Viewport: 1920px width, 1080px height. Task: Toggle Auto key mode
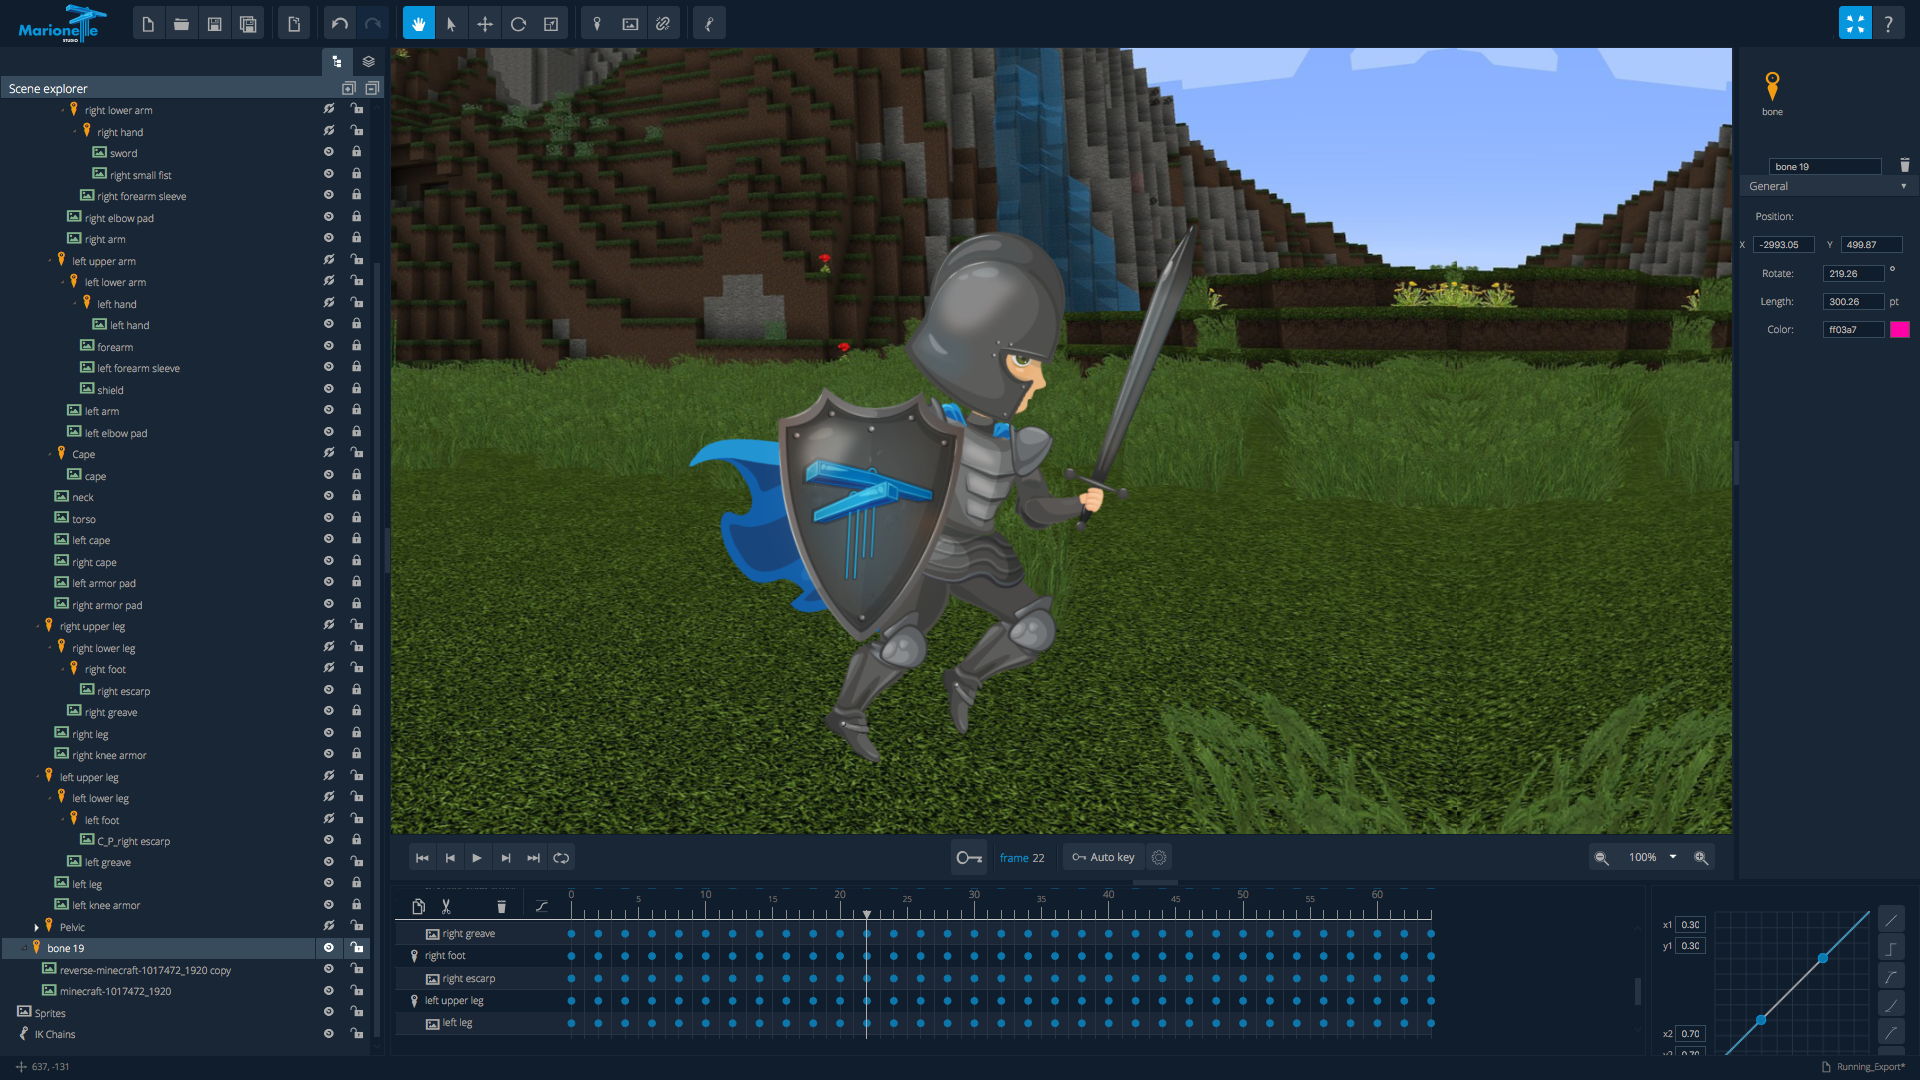pos(1104,858)
